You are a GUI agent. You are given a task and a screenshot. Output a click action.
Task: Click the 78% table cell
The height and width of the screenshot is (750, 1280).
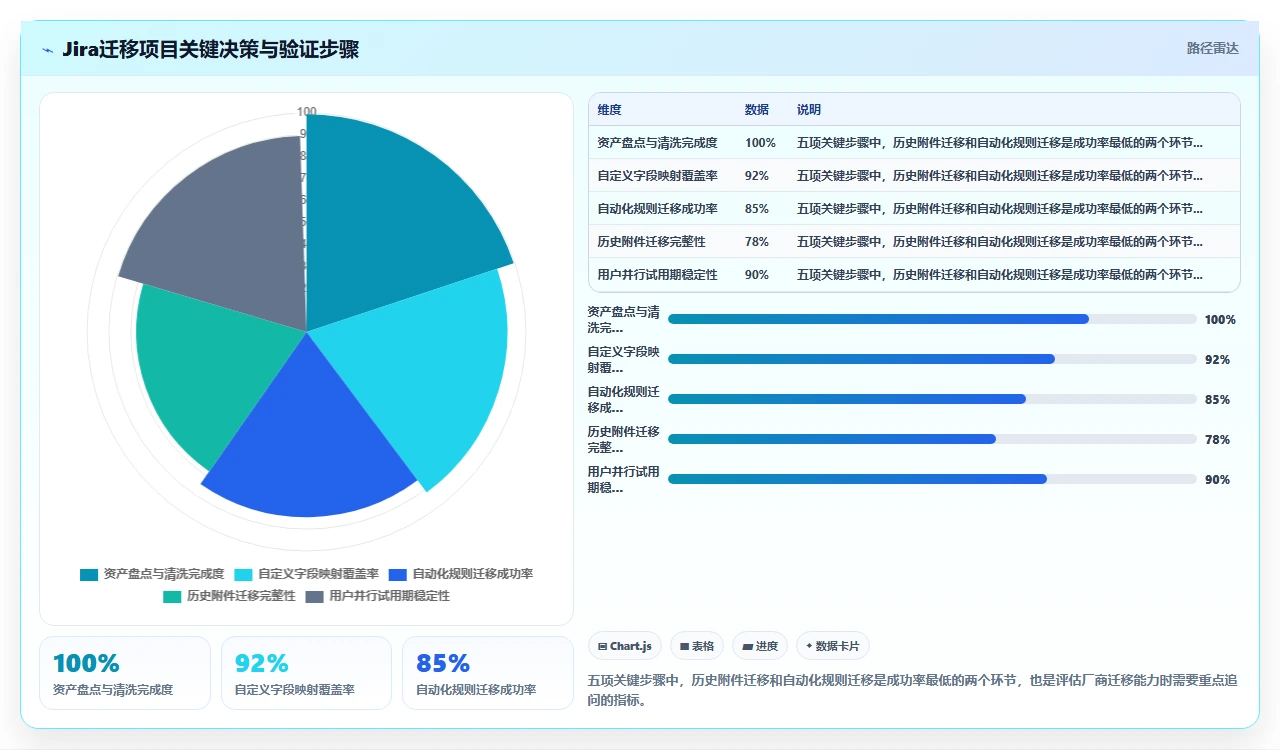[x=757, y=242]
